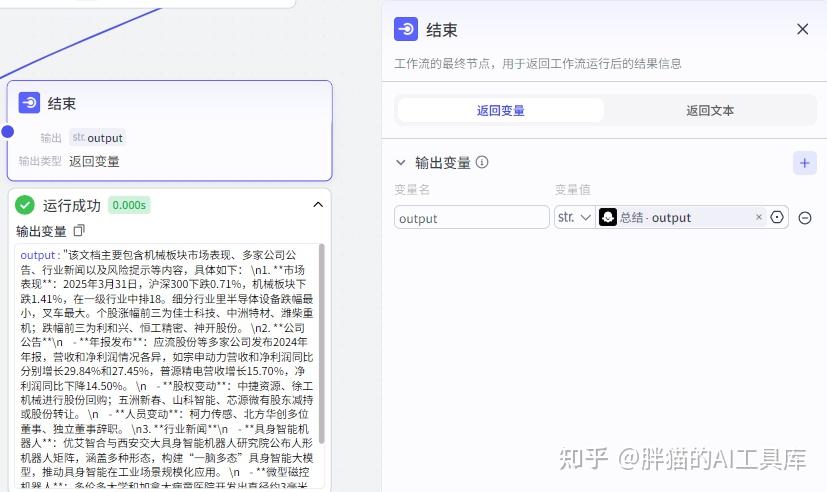Screen dimensions: 827x492
Task: Click the output result text area
Action: (x=167, y=366)
